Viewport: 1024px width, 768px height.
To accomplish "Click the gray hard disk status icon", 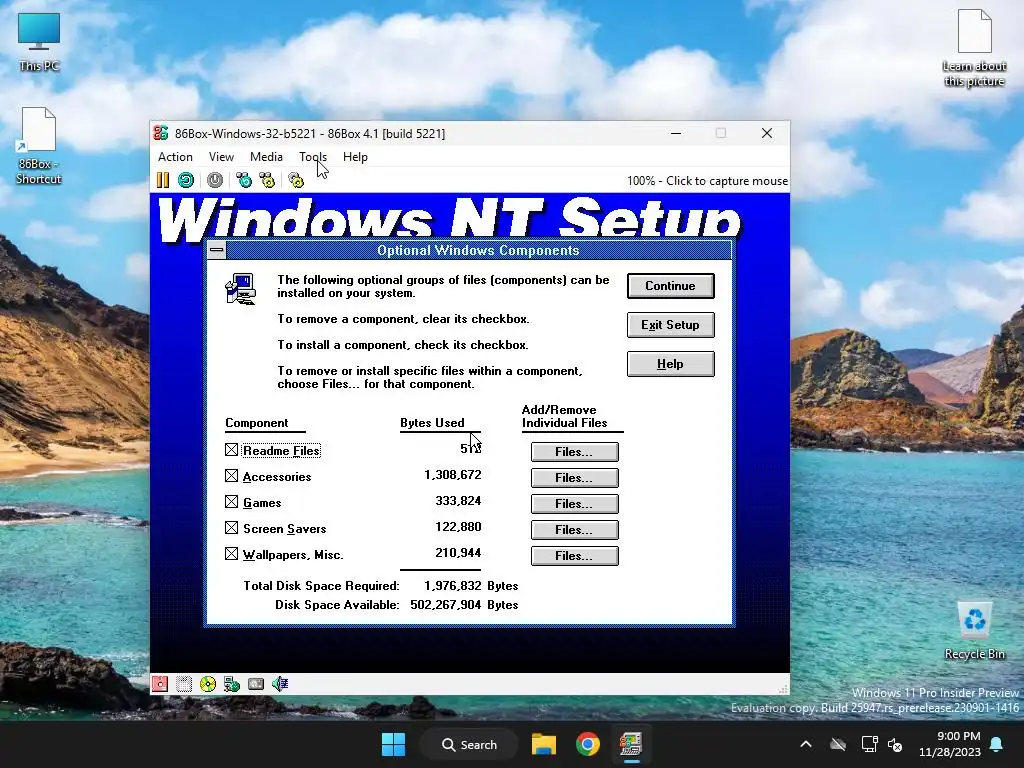I will tap(256, 684).
